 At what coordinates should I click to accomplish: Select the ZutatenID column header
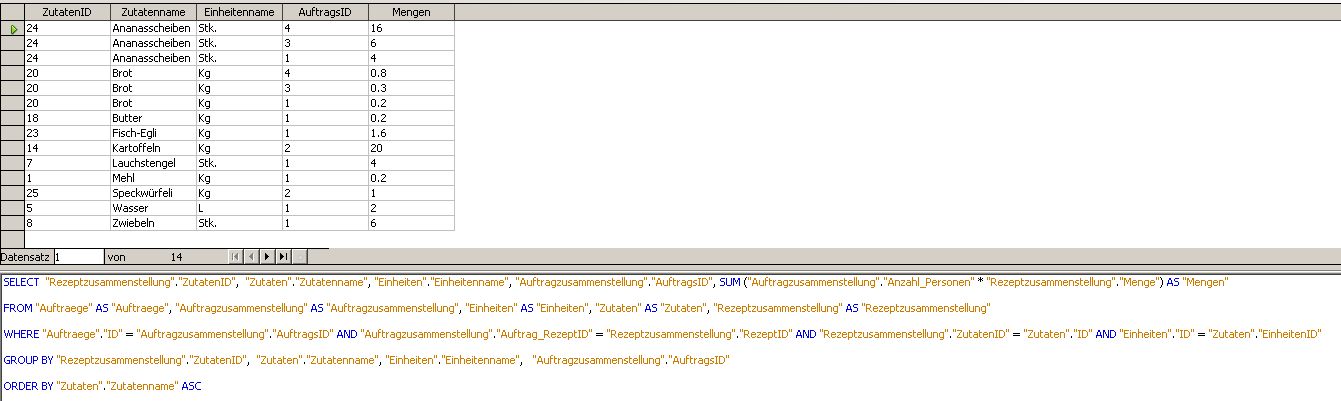point(66,11)
